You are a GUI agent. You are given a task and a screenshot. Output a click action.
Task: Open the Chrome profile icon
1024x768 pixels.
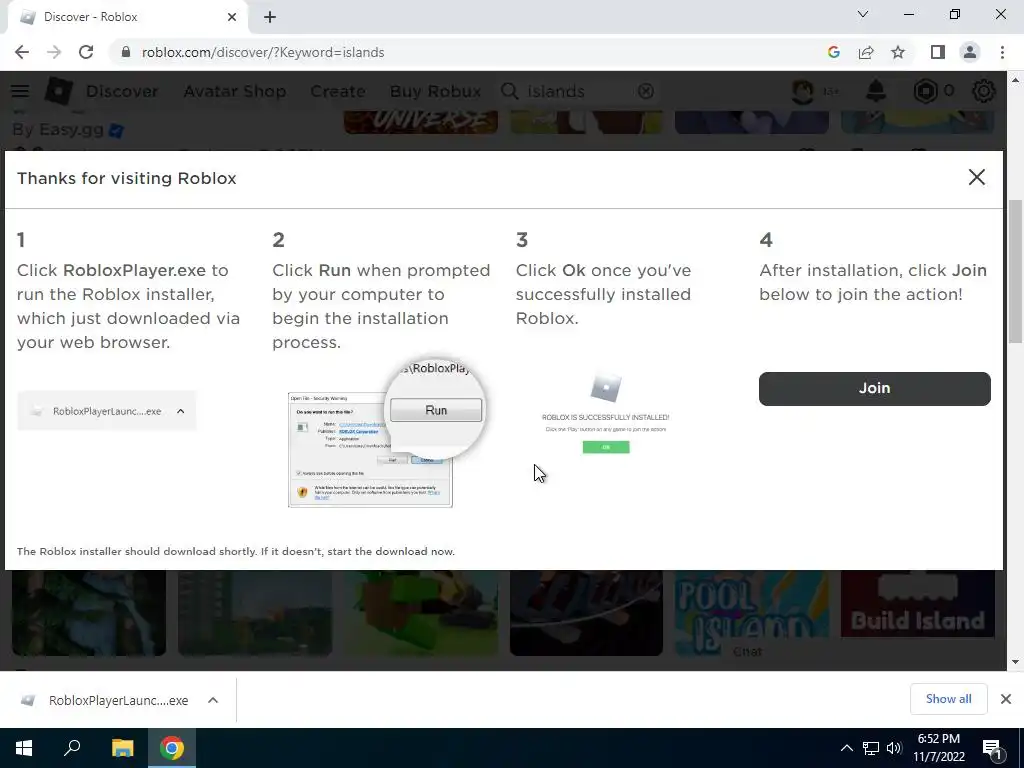point(970,52)
